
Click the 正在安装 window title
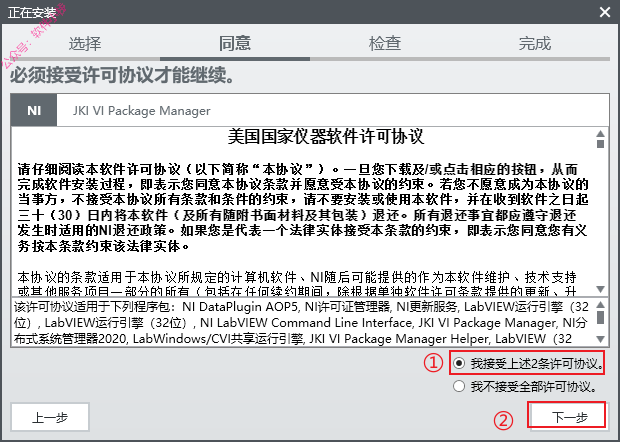click(x=32, y=13)
